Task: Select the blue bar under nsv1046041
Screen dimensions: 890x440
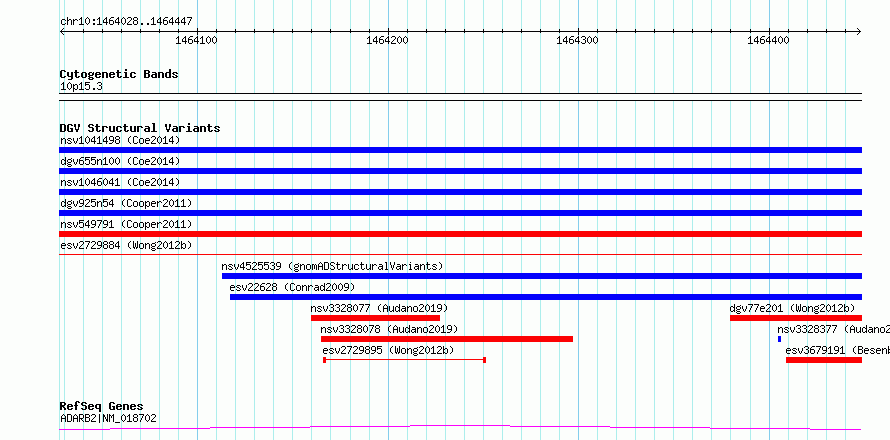Action: pos(460,192)
